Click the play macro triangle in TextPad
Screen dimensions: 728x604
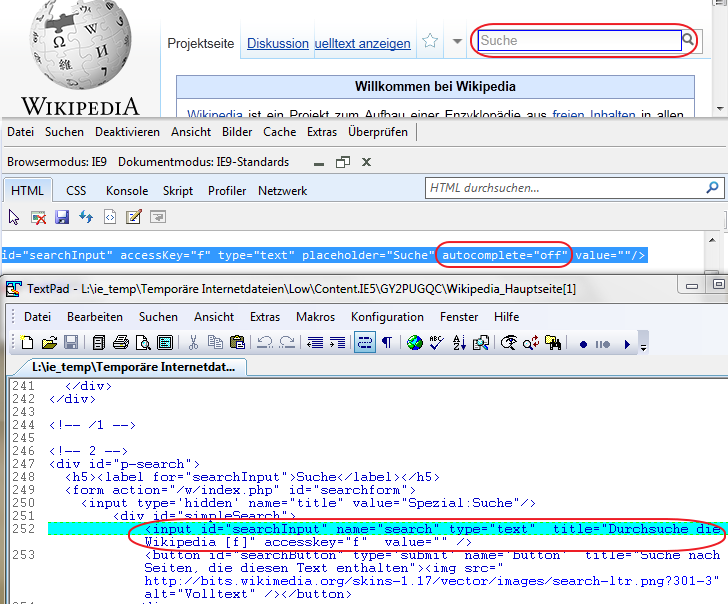(x=627, y=344)
